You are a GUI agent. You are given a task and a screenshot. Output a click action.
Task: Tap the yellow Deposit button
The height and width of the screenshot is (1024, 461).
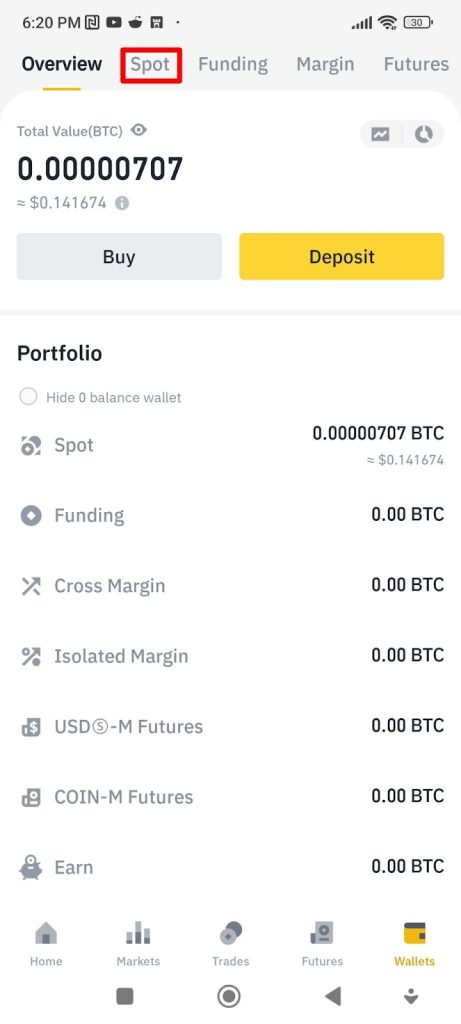342,257
